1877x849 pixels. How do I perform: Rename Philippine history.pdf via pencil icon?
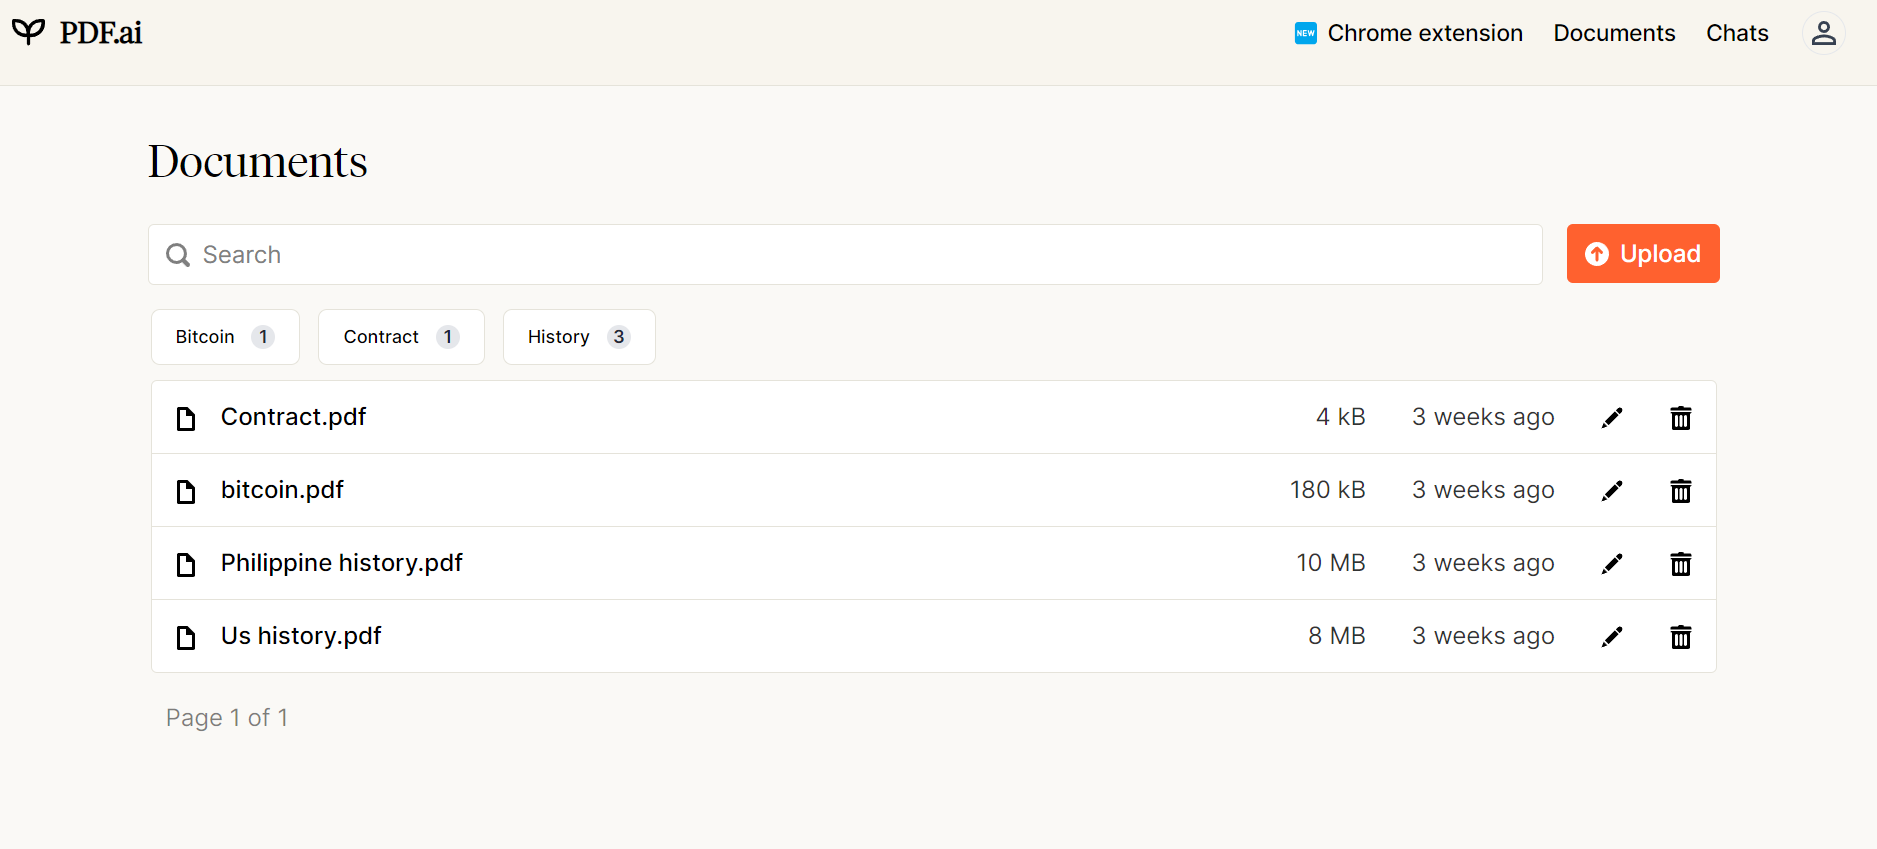(x=1612, y=564)
